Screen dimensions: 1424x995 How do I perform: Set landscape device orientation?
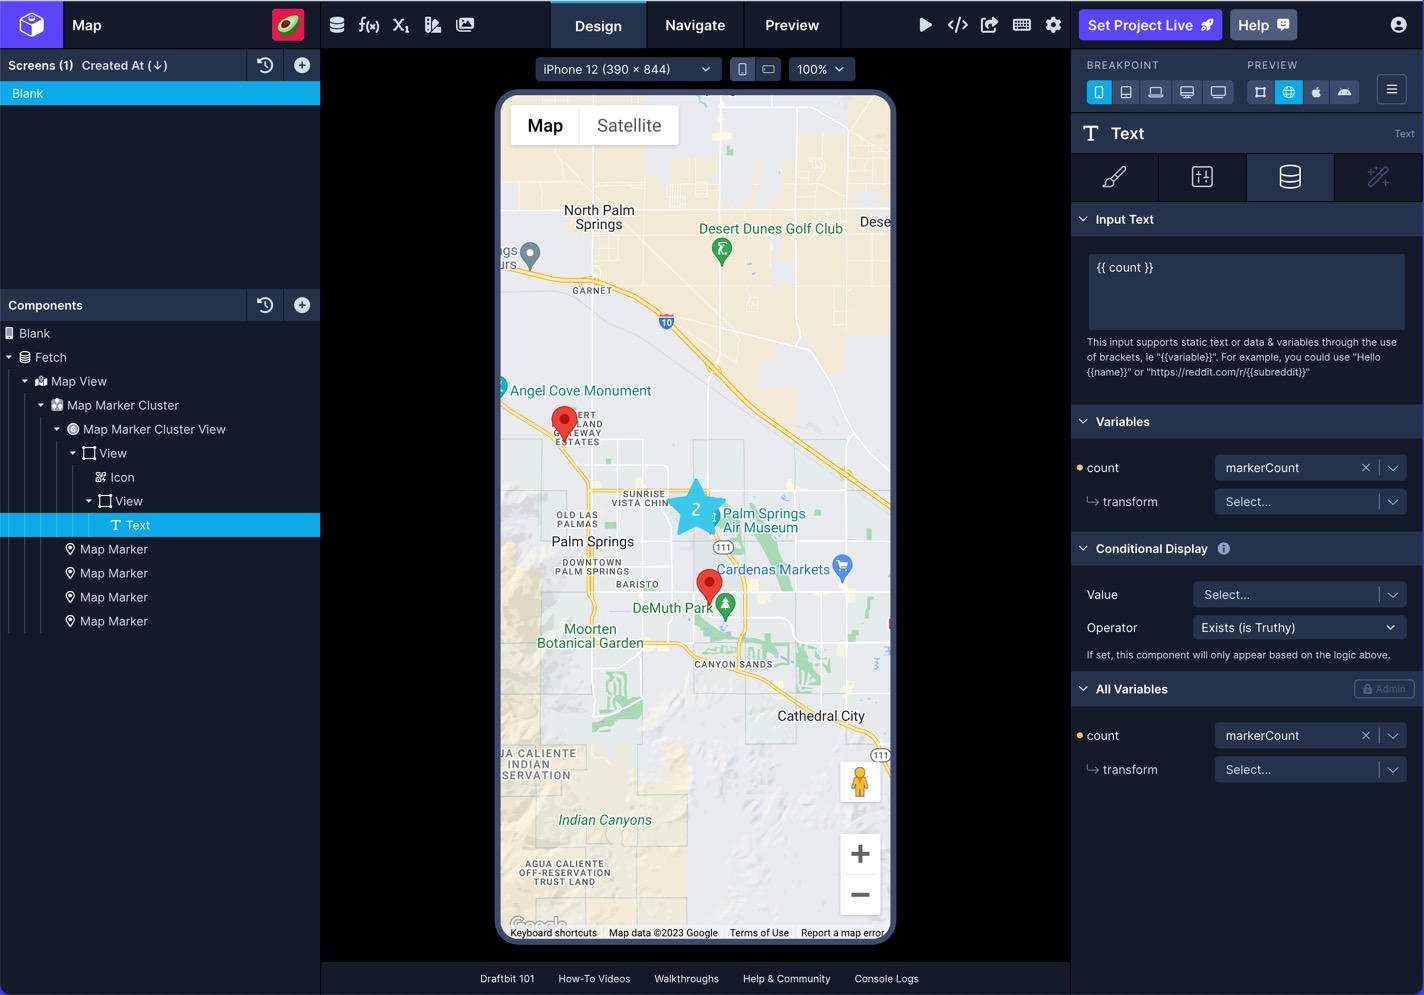tap(768, 69)
